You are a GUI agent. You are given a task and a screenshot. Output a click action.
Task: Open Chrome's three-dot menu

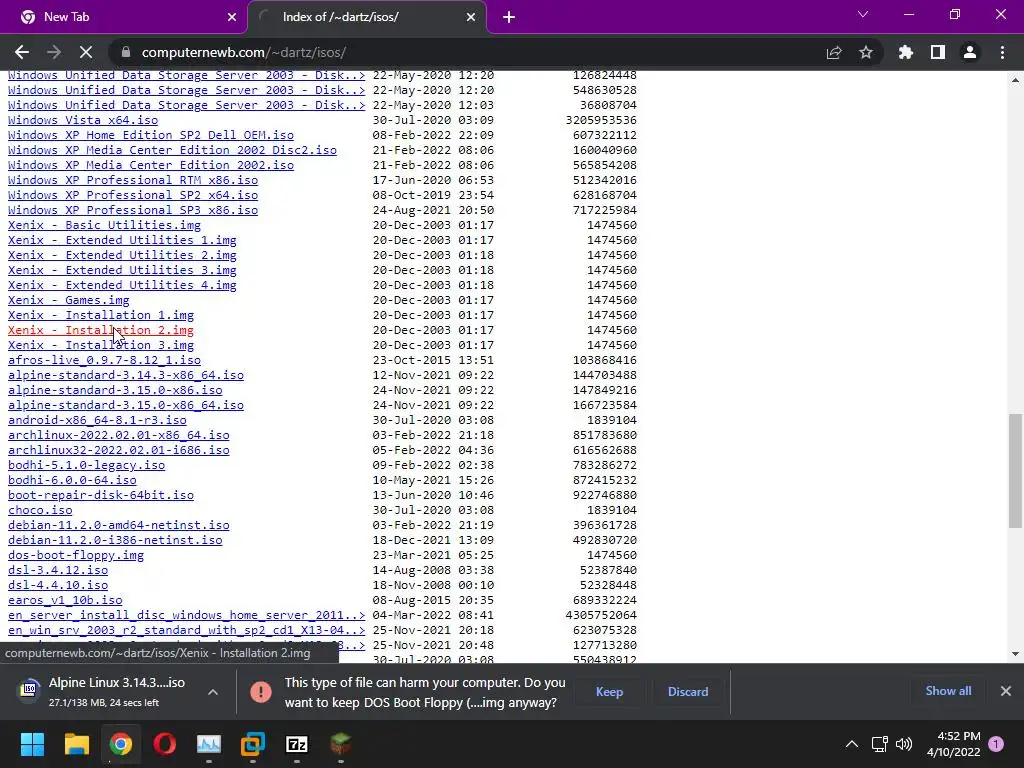tap(1002, 52)
